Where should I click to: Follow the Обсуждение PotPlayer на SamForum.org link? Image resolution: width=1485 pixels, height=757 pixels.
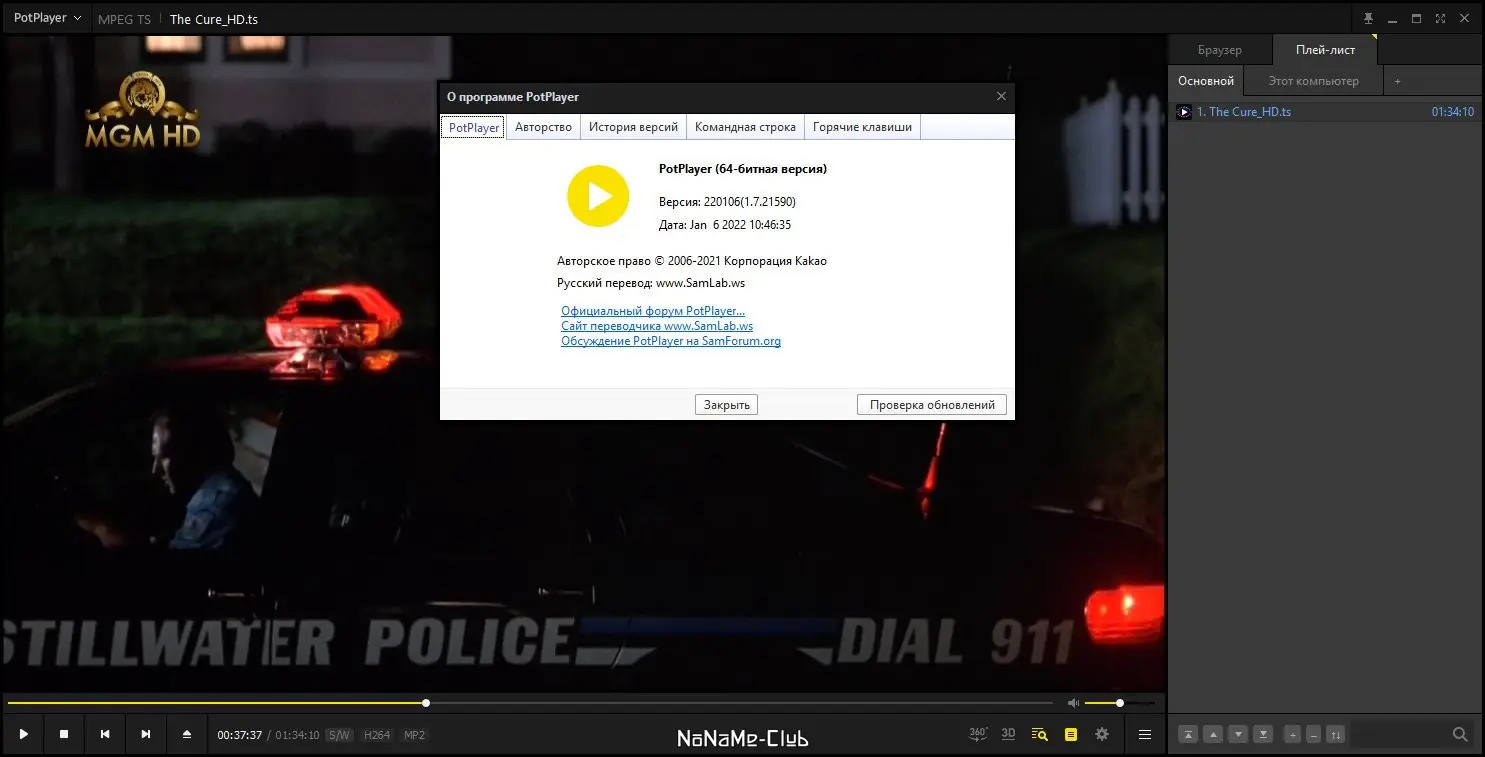click(x=671, y=341)
